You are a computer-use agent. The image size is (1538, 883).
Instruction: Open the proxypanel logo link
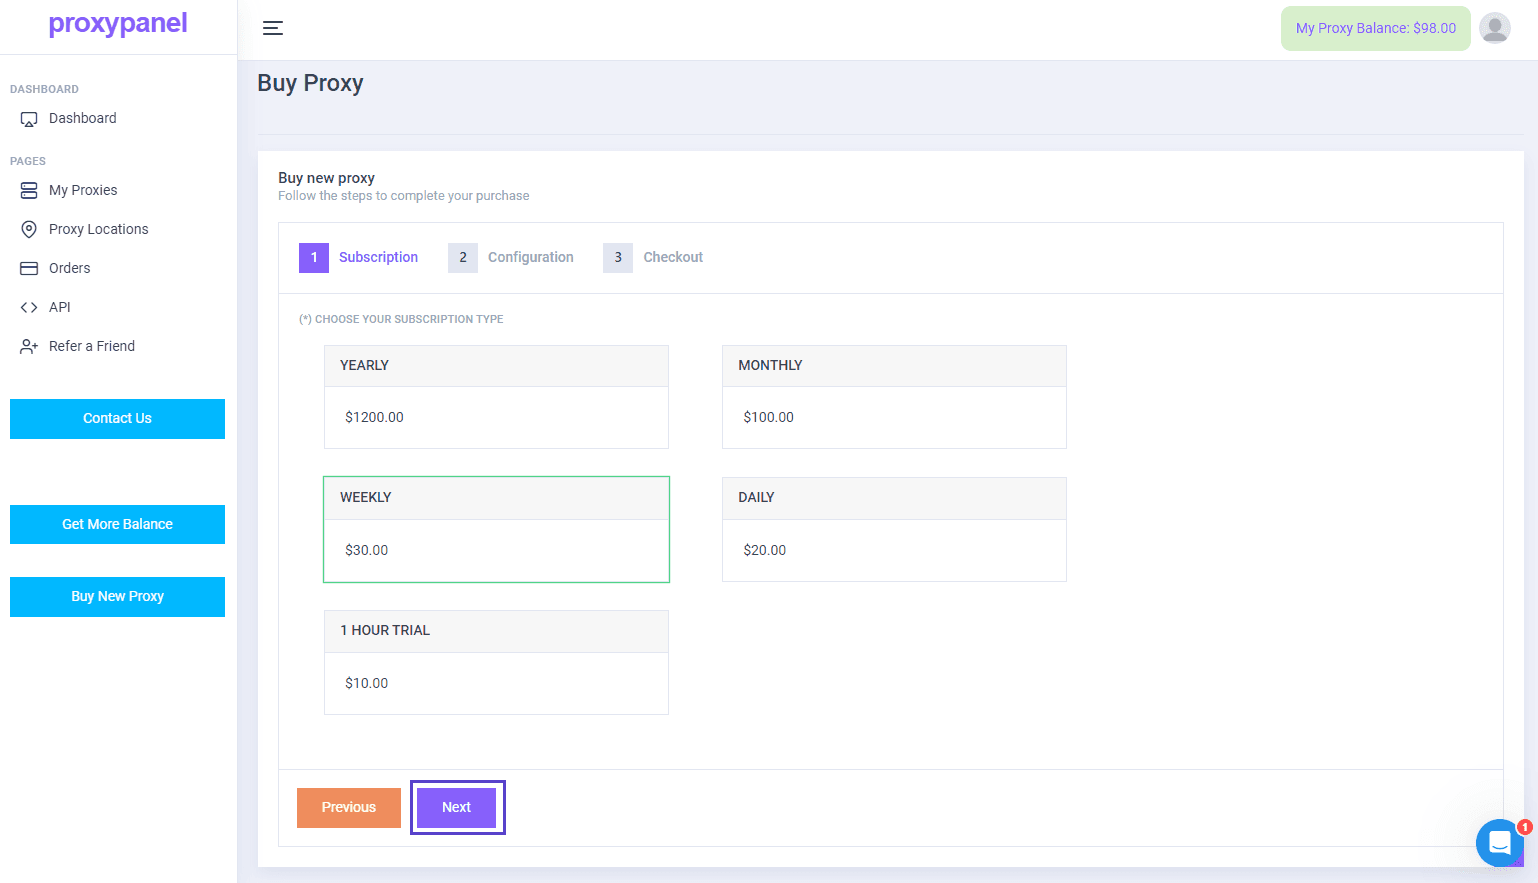118,23
